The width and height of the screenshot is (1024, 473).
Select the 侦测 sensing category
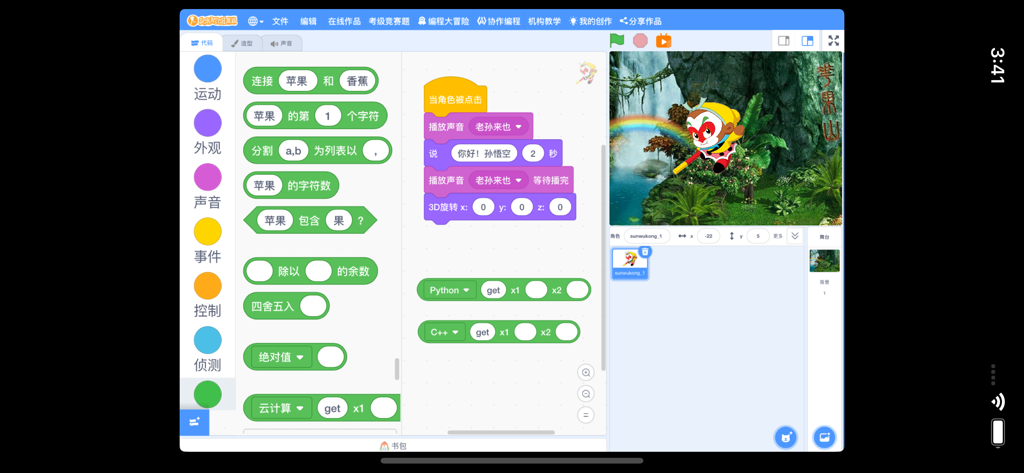208,350
